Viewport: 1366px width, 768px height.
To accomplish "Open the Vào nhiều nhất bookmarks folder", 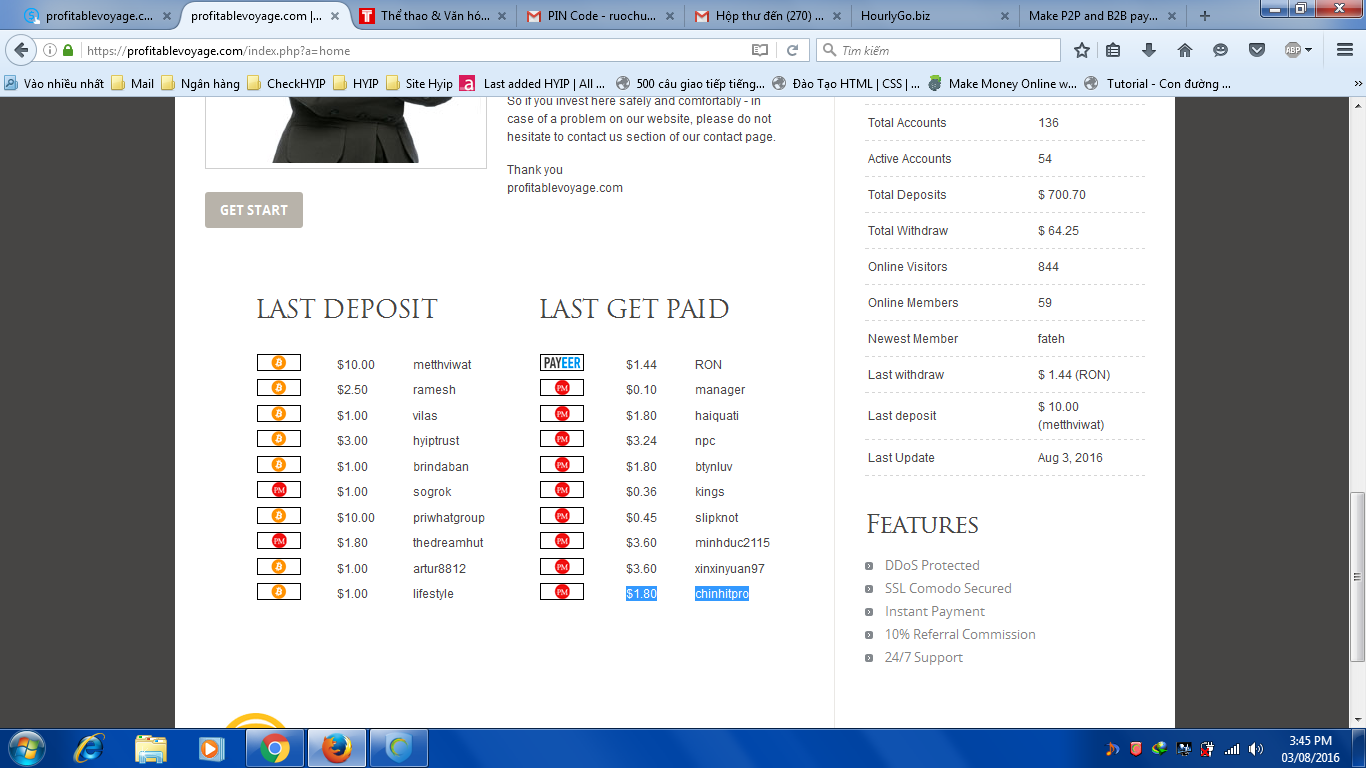I will pos(55,84).
